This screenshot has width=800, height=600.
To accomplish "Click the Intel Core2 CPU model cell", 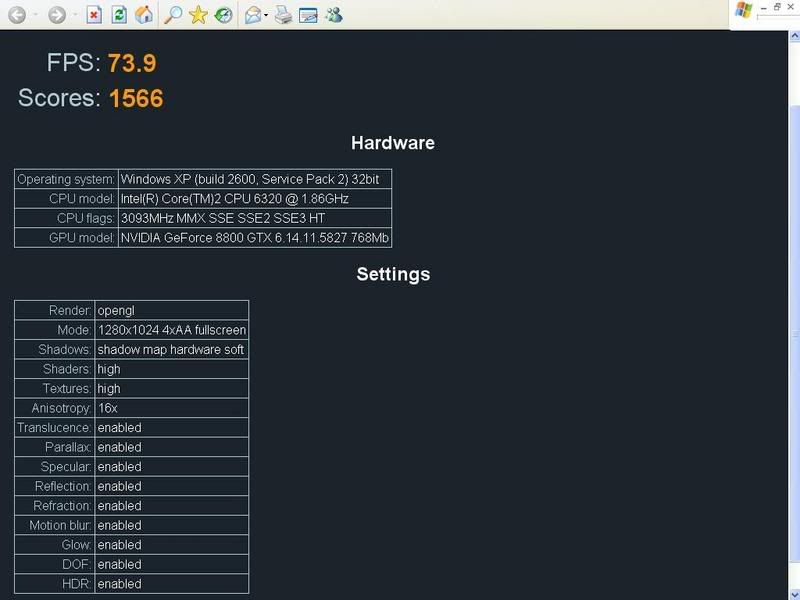I will [x=255, y=198].
